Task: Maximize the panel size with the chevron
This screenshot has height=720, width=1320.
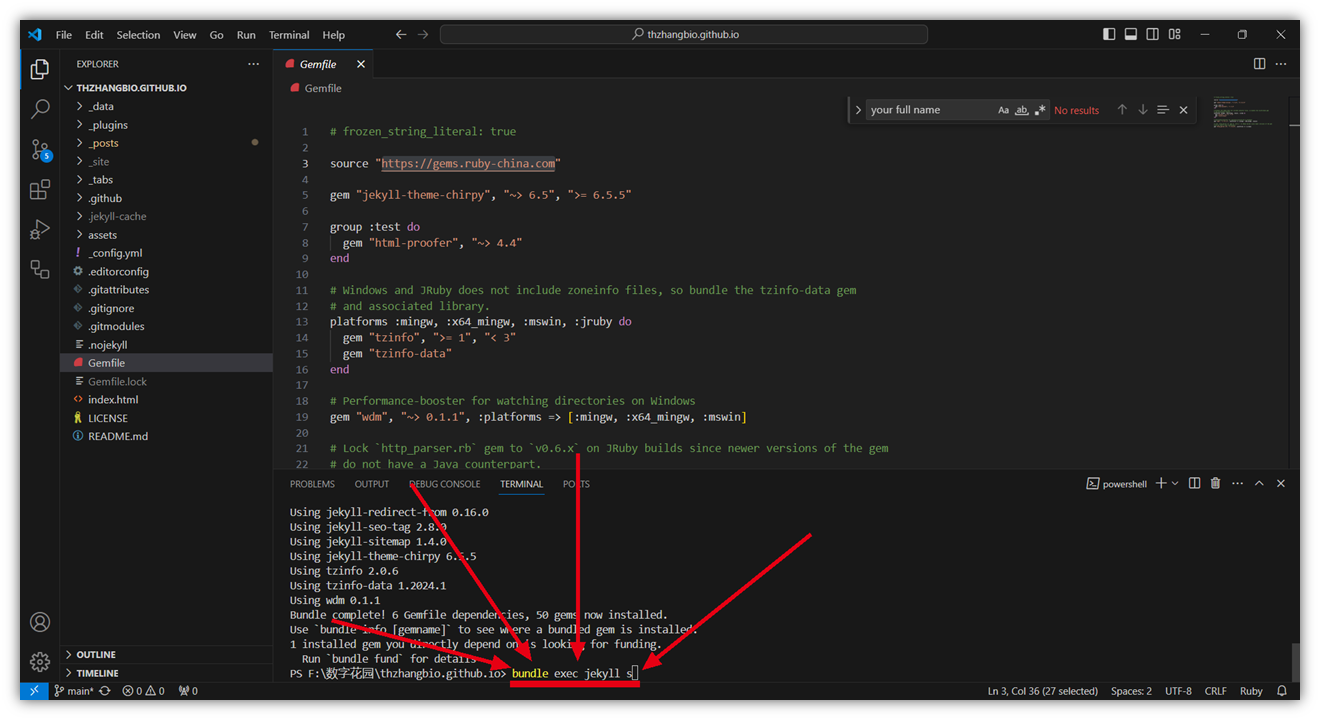Action: 1259,484
